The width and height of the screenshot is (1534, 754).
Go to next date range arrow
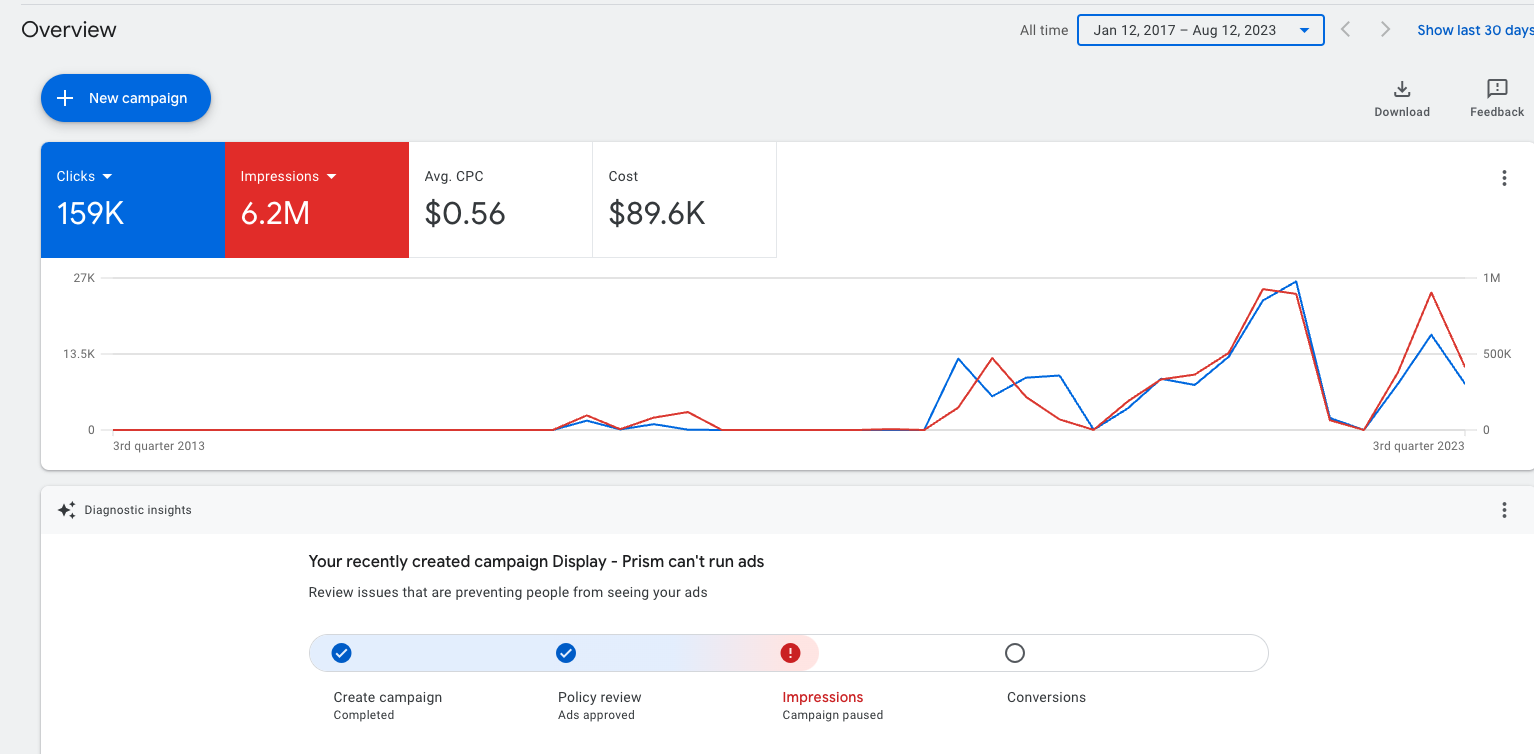point(1385,30)
